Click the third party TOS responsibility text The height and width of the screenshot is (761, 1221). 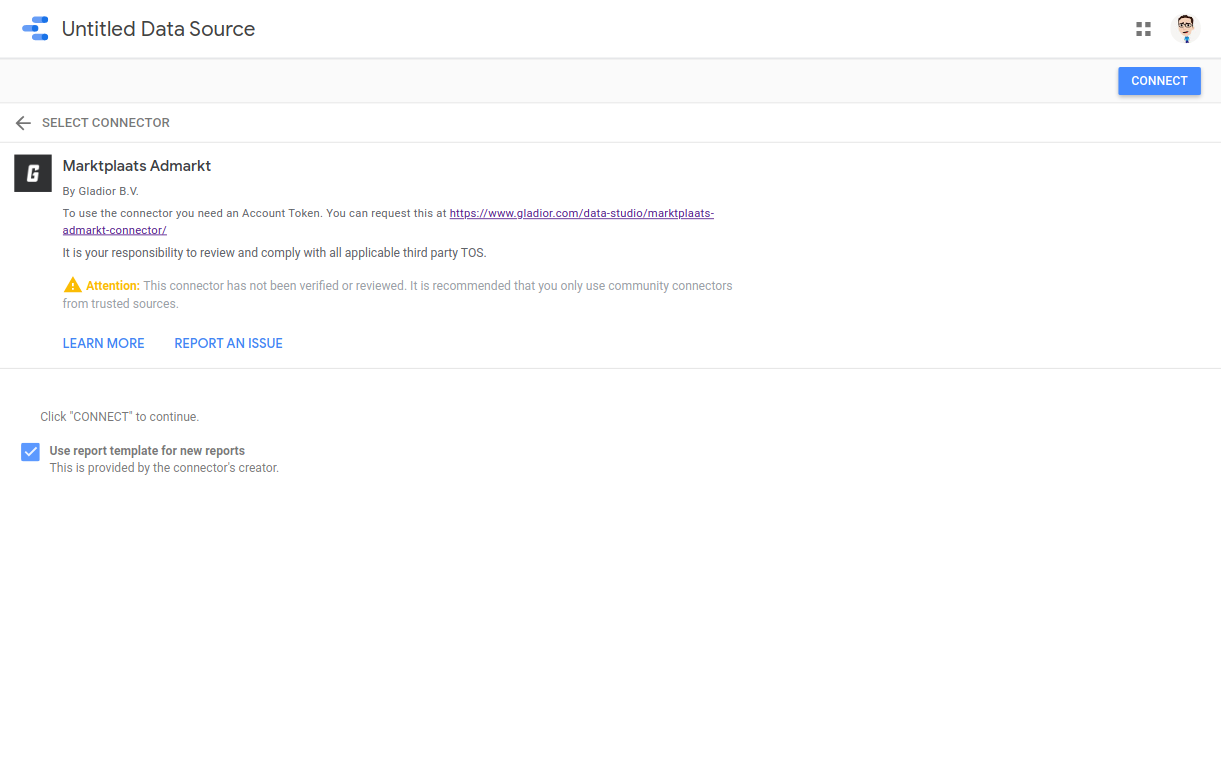coord(274,253)
